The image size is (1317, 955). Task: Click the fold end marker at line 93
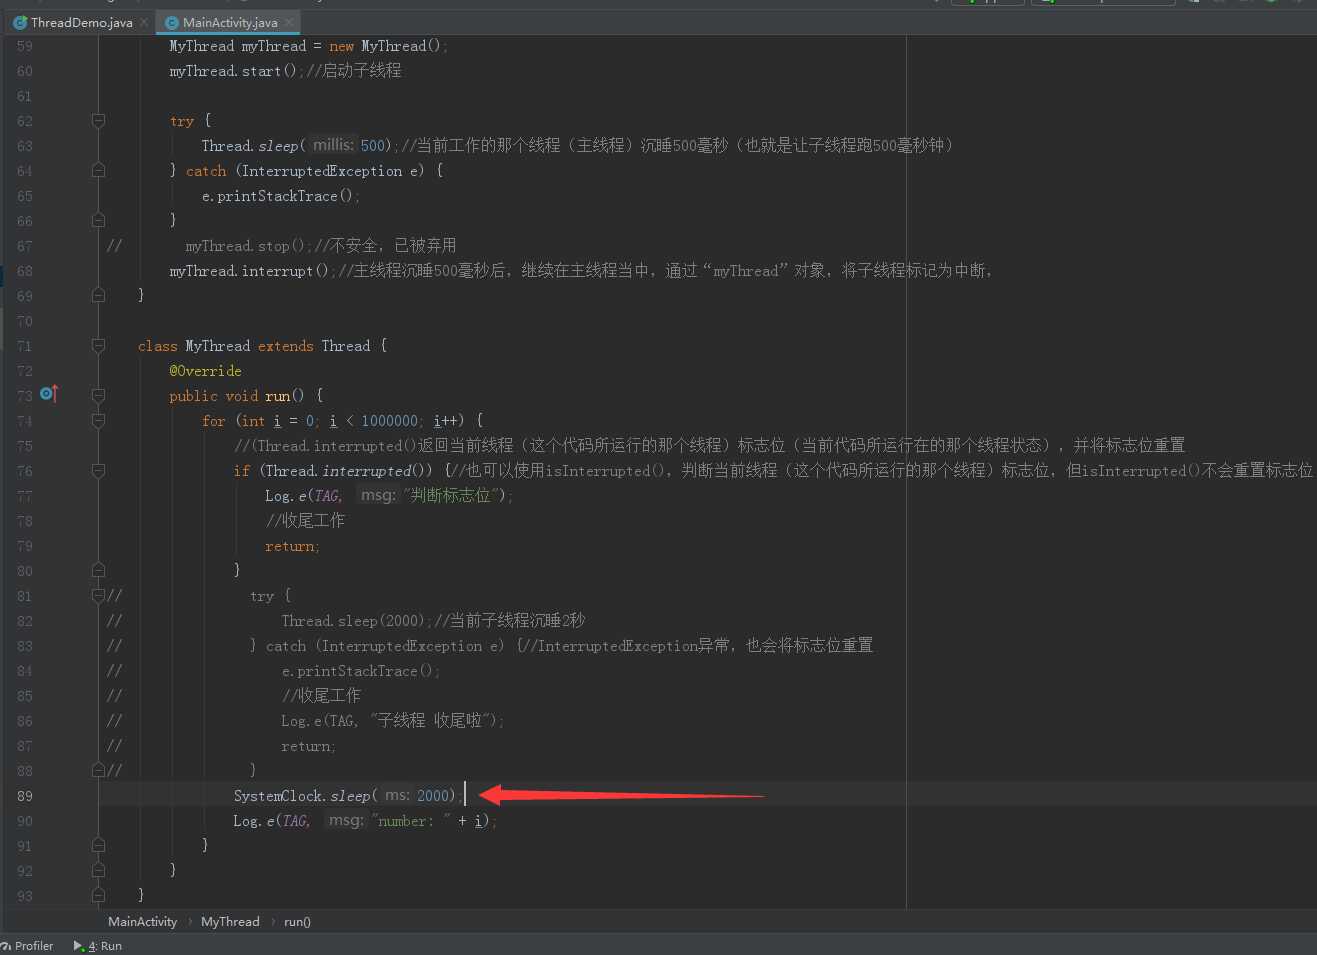pos(98,895)
